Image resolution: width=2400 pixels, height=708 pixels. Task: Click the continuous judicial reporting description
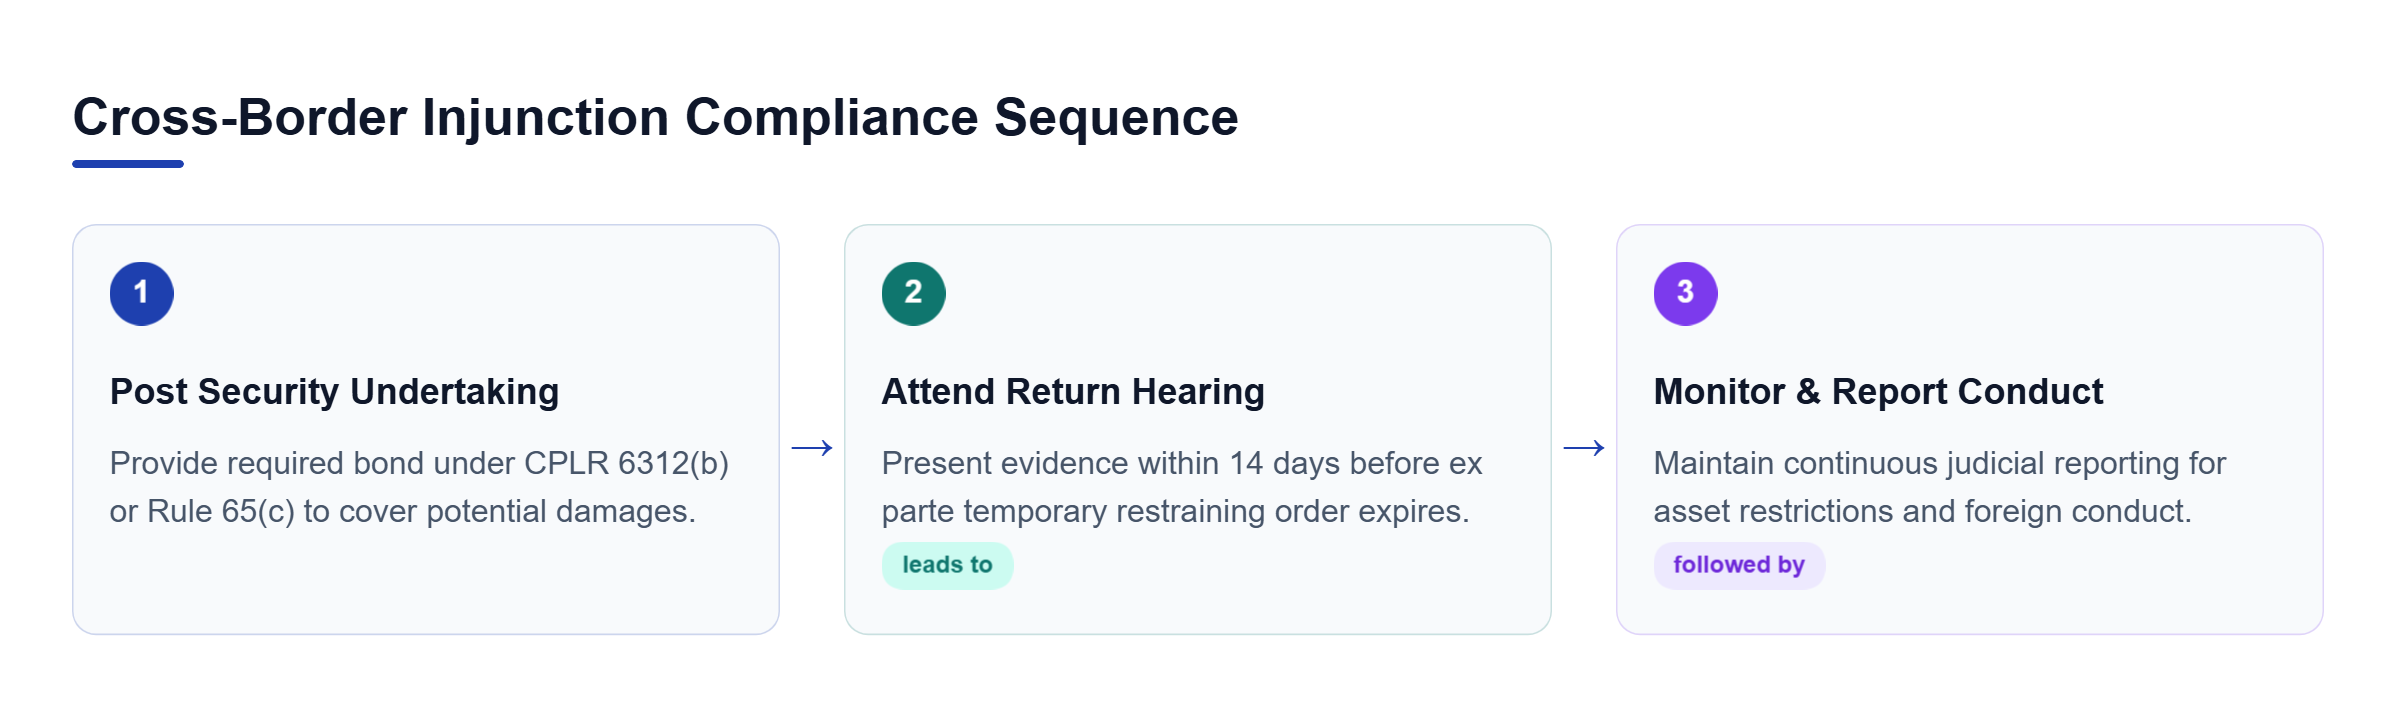point(1940,487)
